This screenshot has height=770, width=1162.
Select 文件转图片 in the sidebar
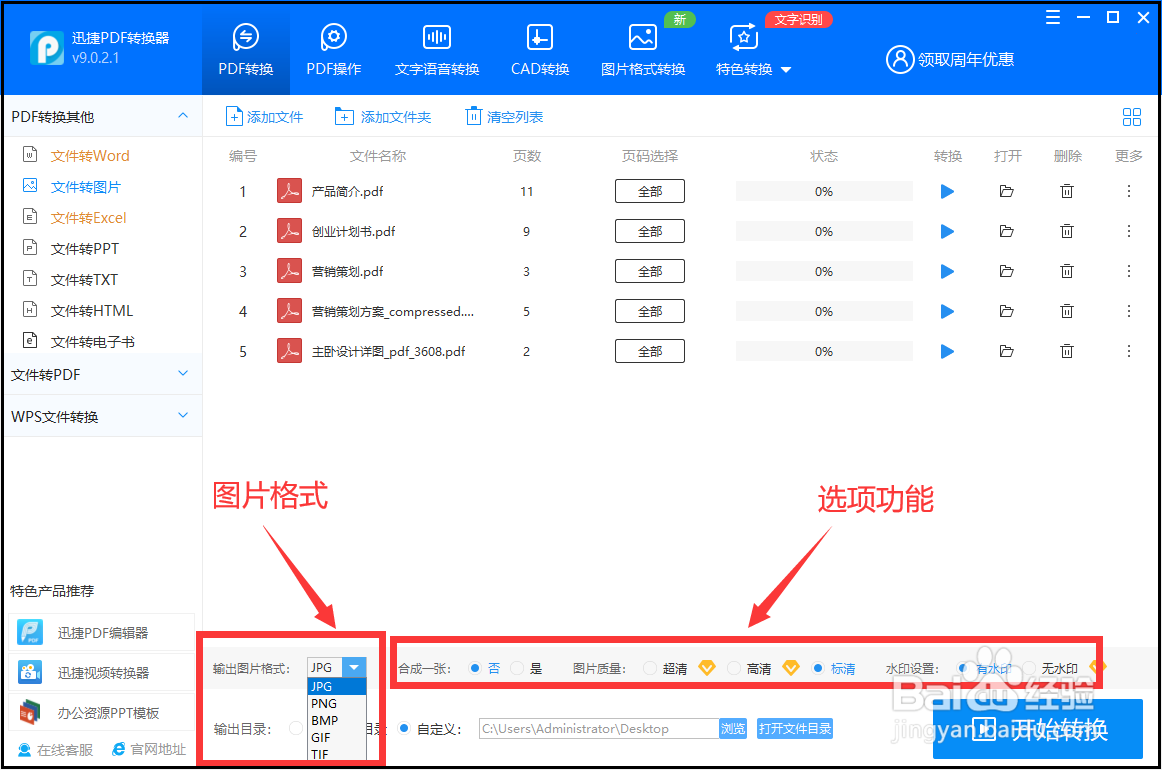tap(85, 187)
